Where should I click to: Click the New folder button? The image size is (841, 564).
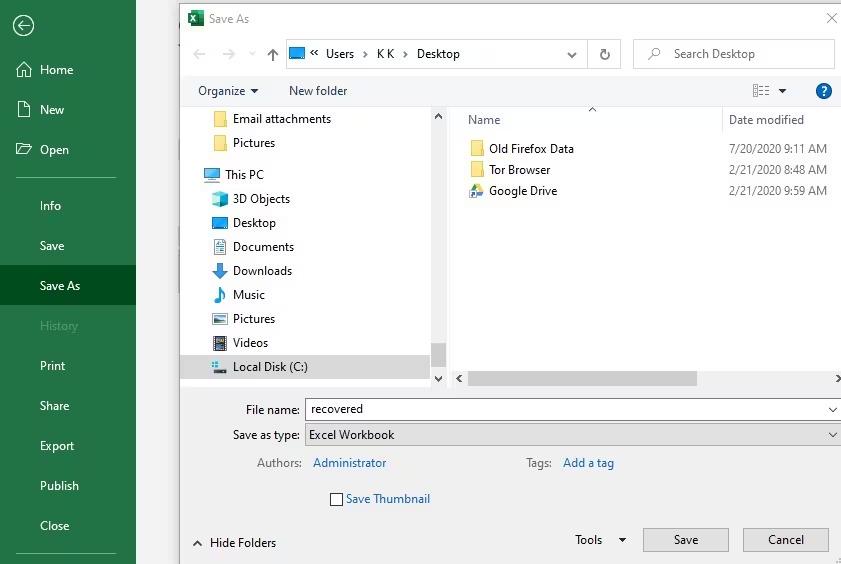coord(318,91)
